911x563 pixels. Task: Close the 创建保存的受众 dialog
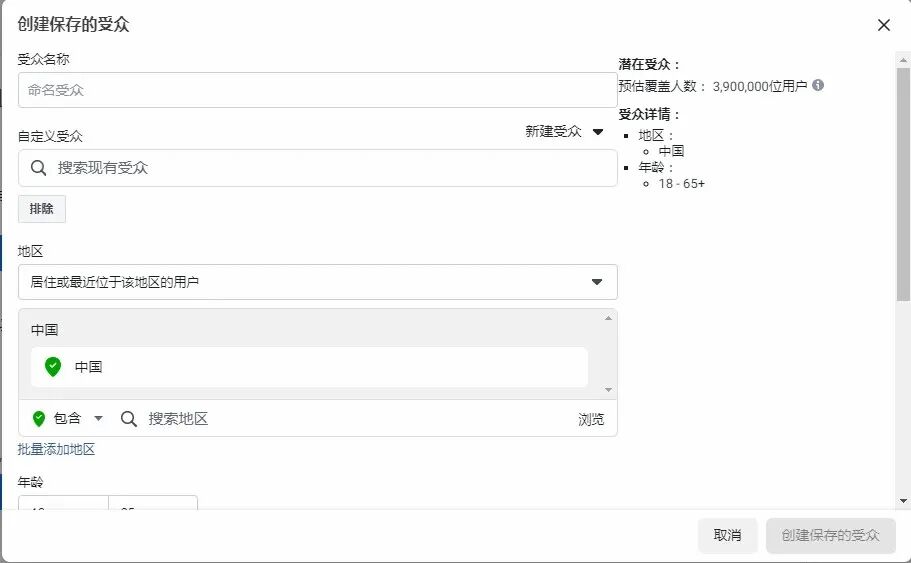tap(884, 25)
